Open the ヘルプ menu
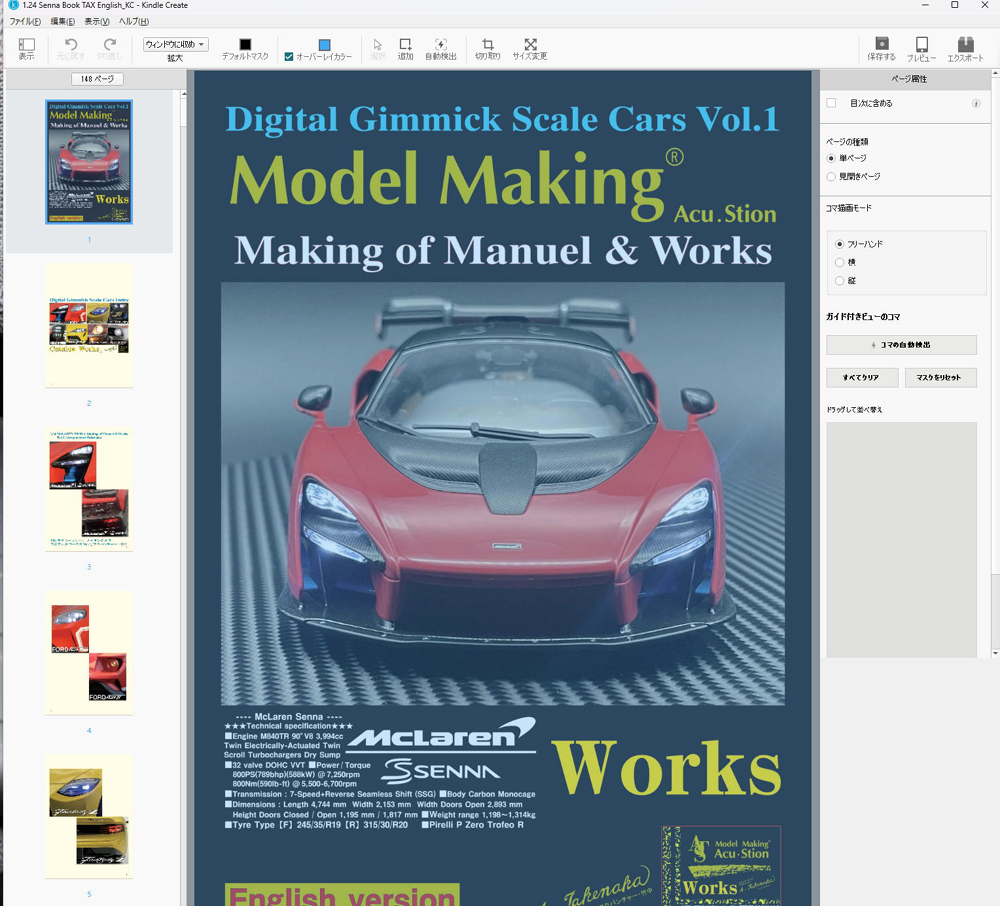Screen dimensions: 1000x906 [x=134, y=22]
